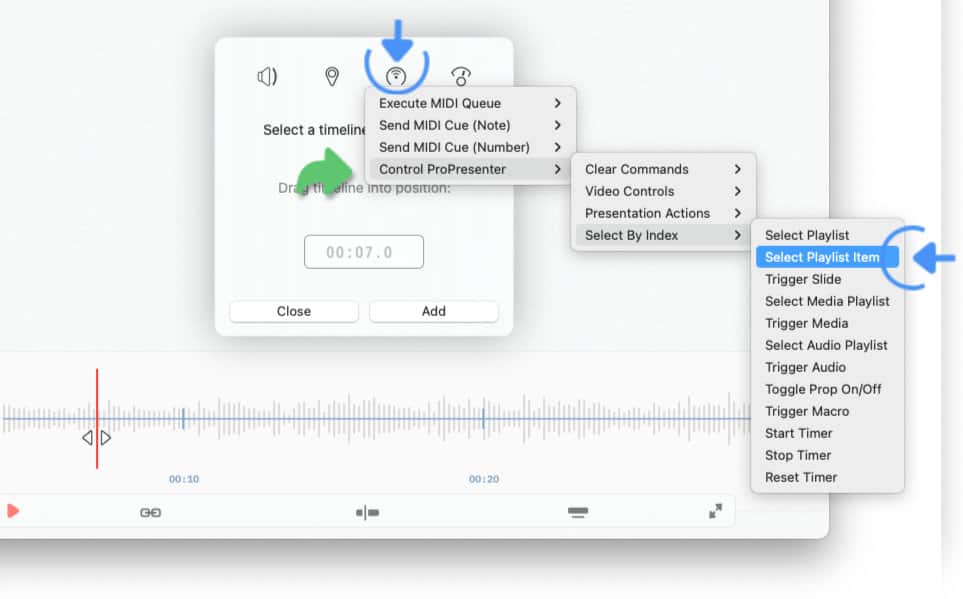
Task: Choose Trigger Slide menu item
Action: 827,280
